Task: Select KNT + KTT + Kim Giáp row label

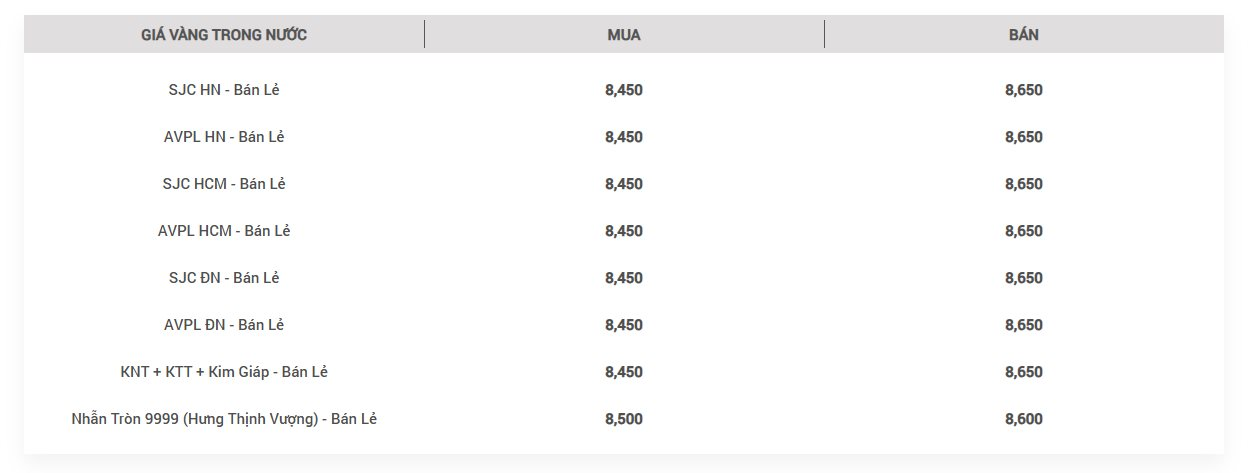Action: [224, 372]
